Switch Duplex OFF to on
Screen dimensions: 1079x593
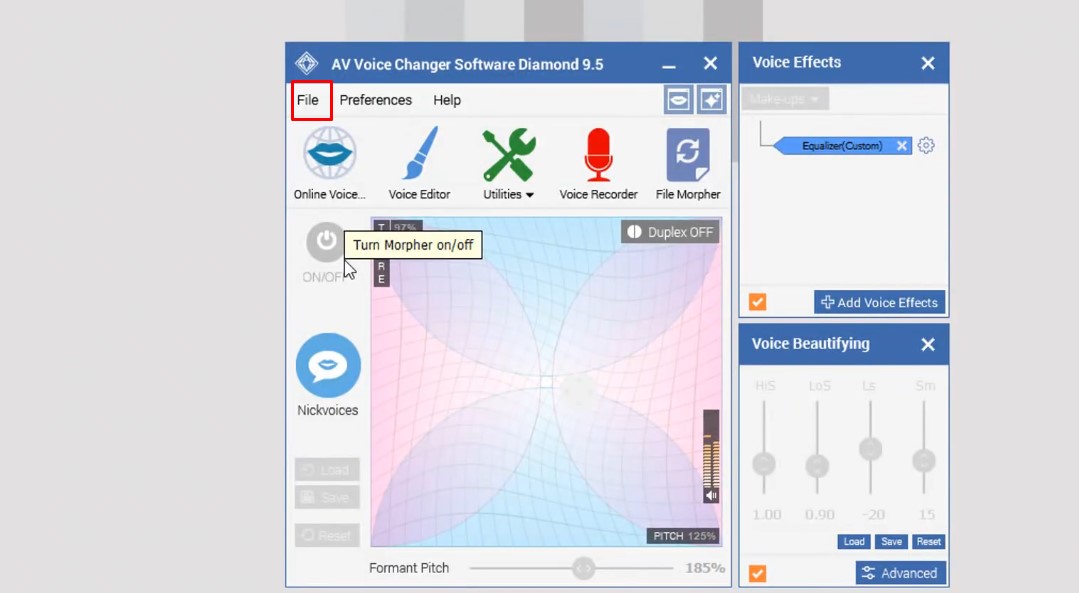point(670,231)
